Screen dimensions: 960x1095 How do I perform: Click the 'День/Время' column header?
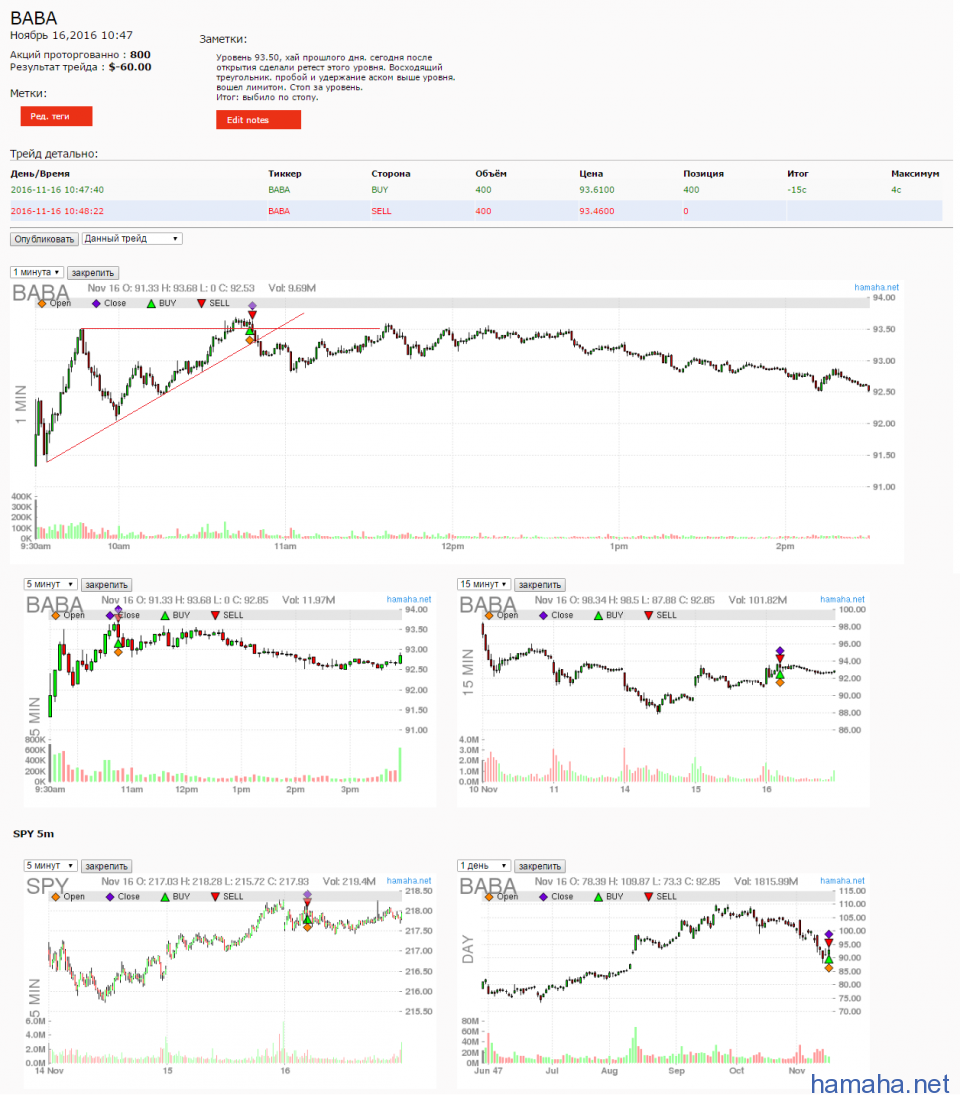pyautogui.click(x=40, y=174)
